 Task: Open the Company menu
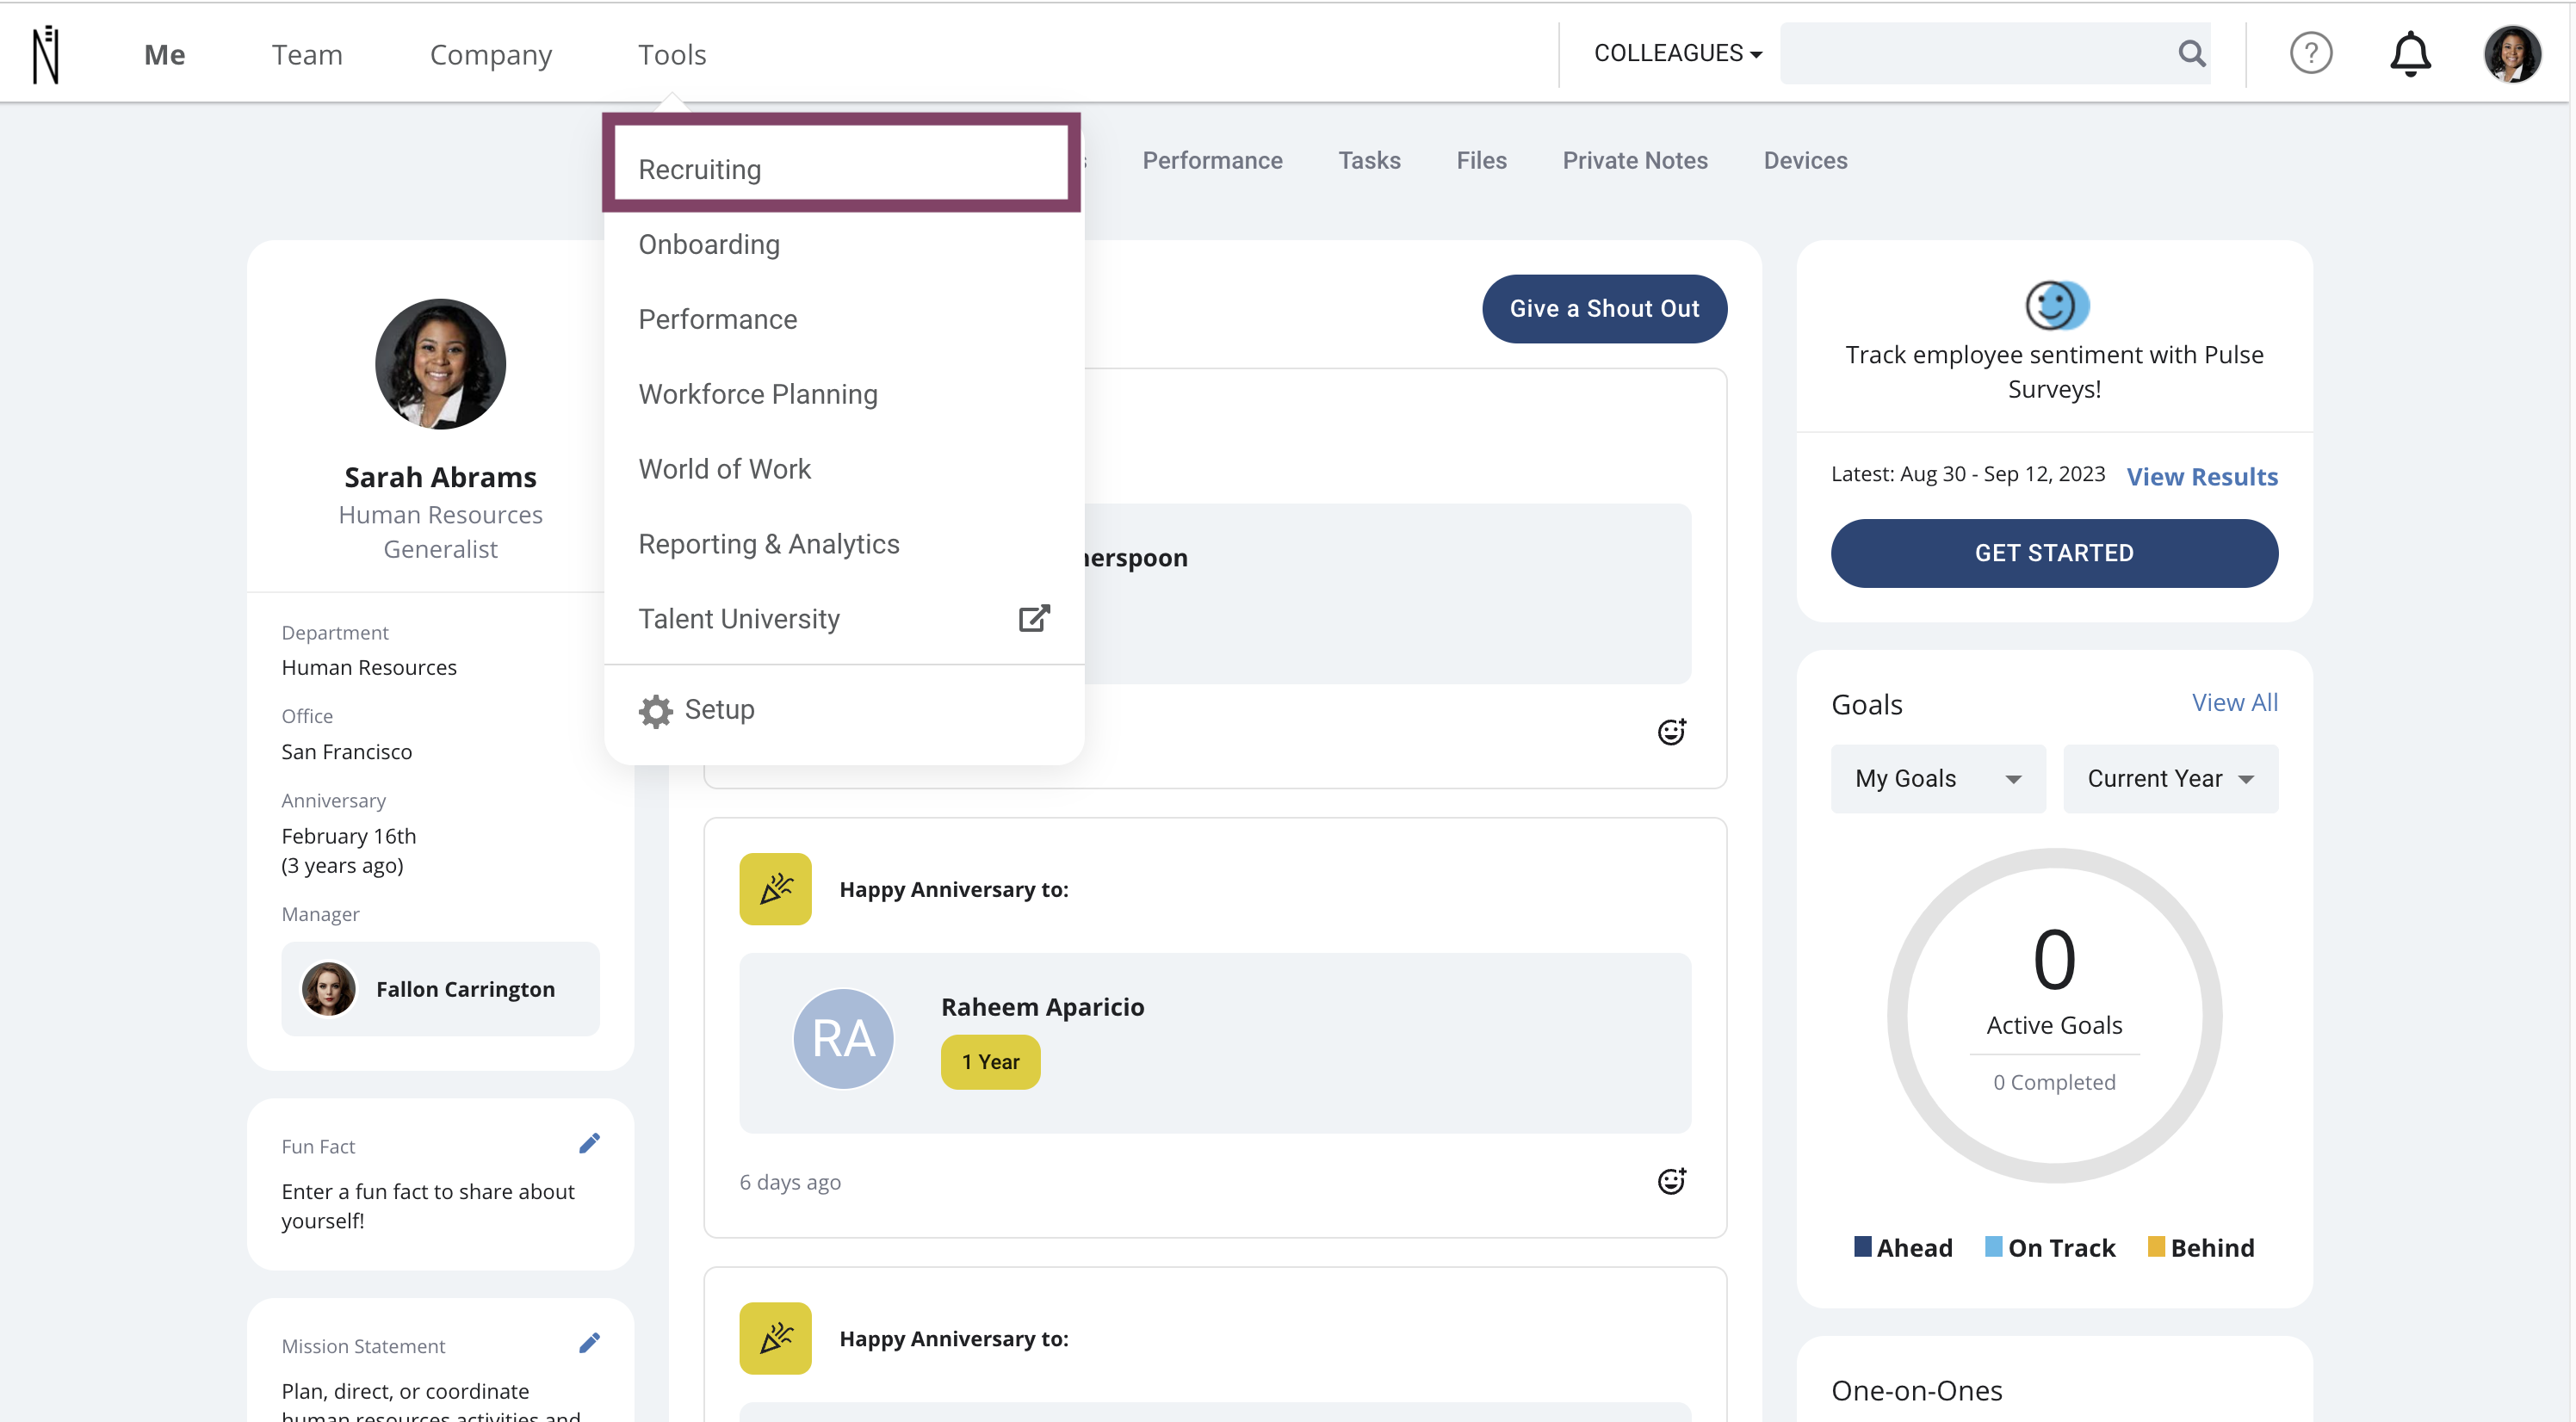coord(491,55)
